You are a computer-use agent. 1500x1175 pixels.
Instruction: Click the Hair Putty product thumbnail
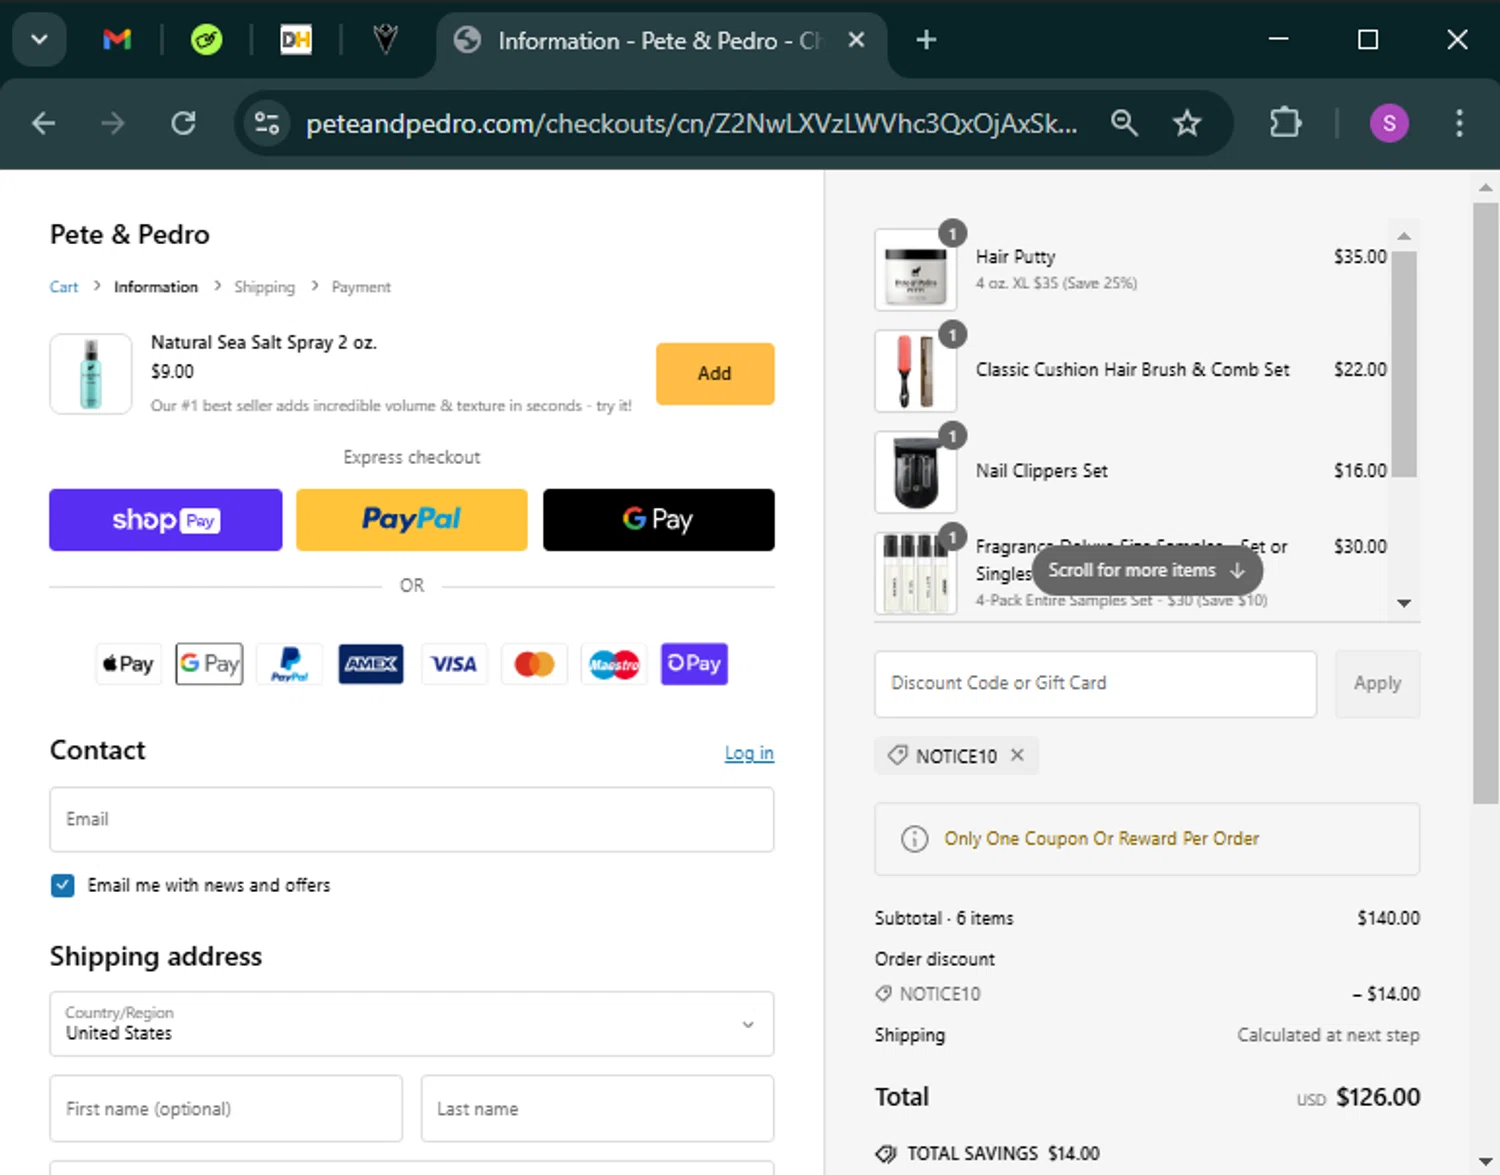coord(915,270)
